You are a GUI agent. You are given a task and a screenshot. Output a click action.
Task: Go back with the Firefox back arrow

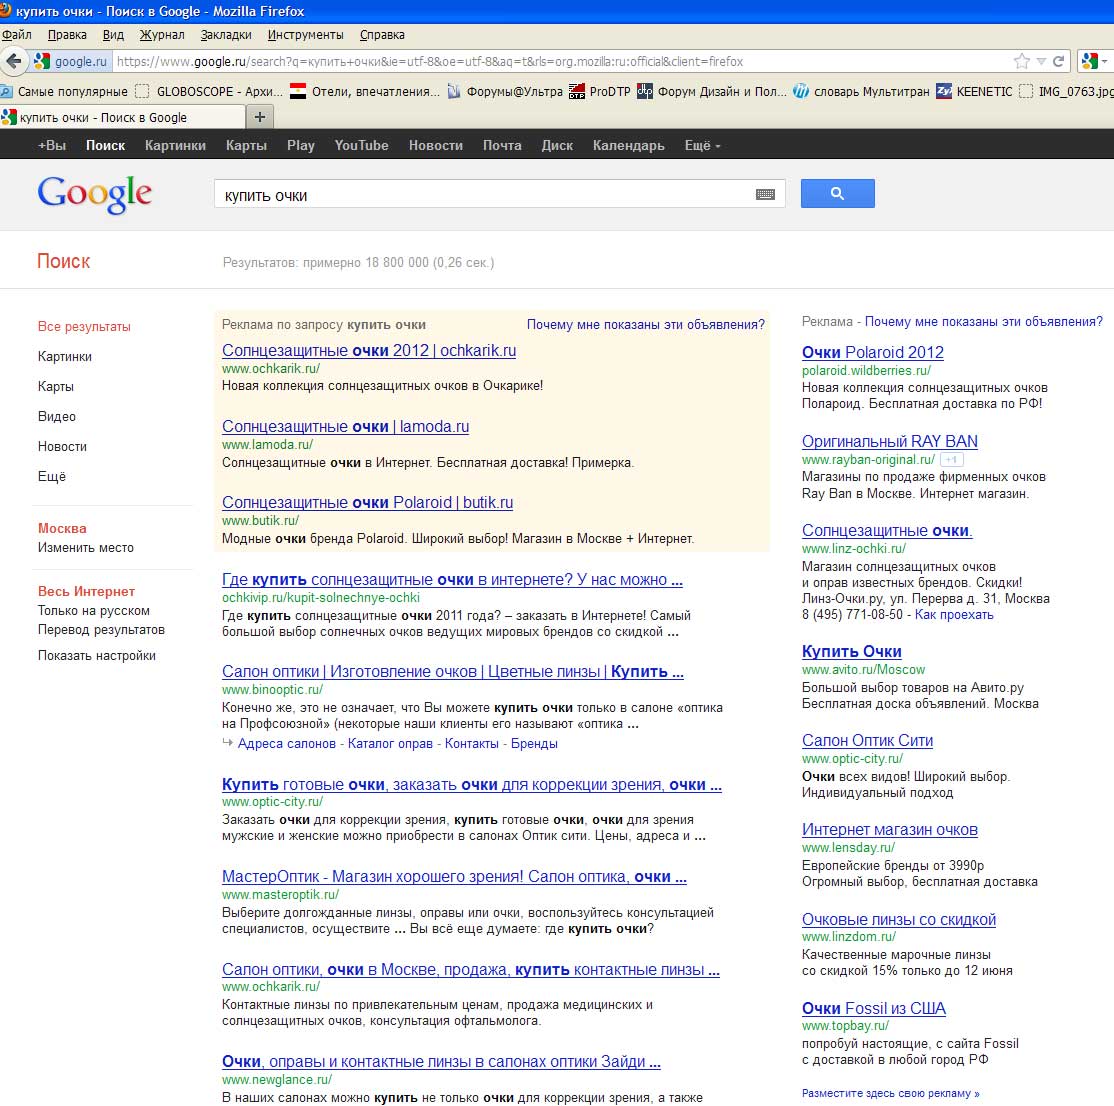[x=13, y=61]
